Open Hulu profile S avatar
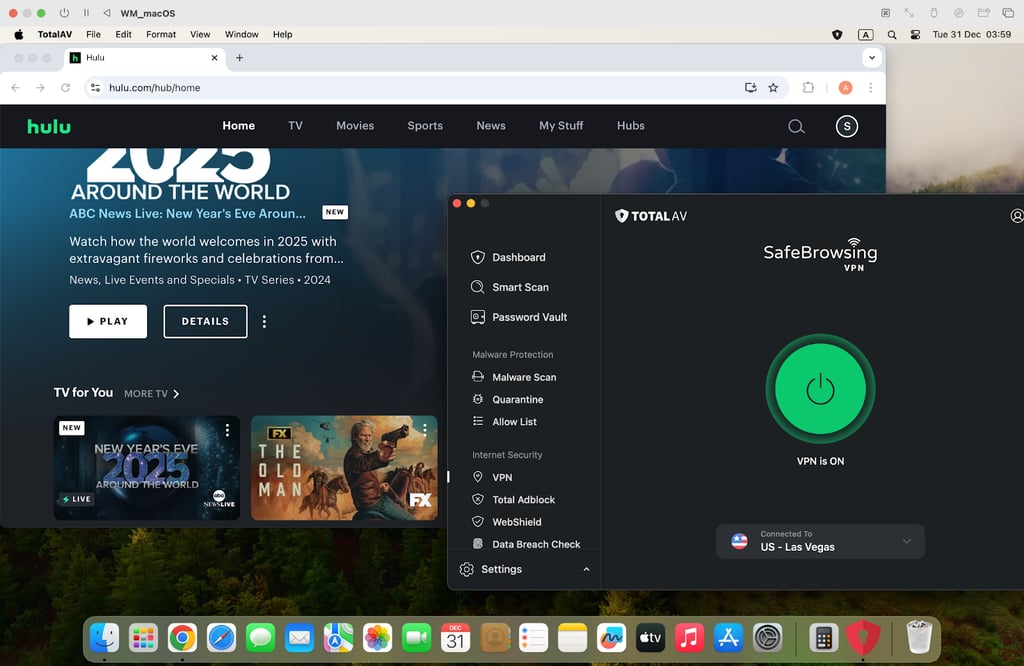 847,126
